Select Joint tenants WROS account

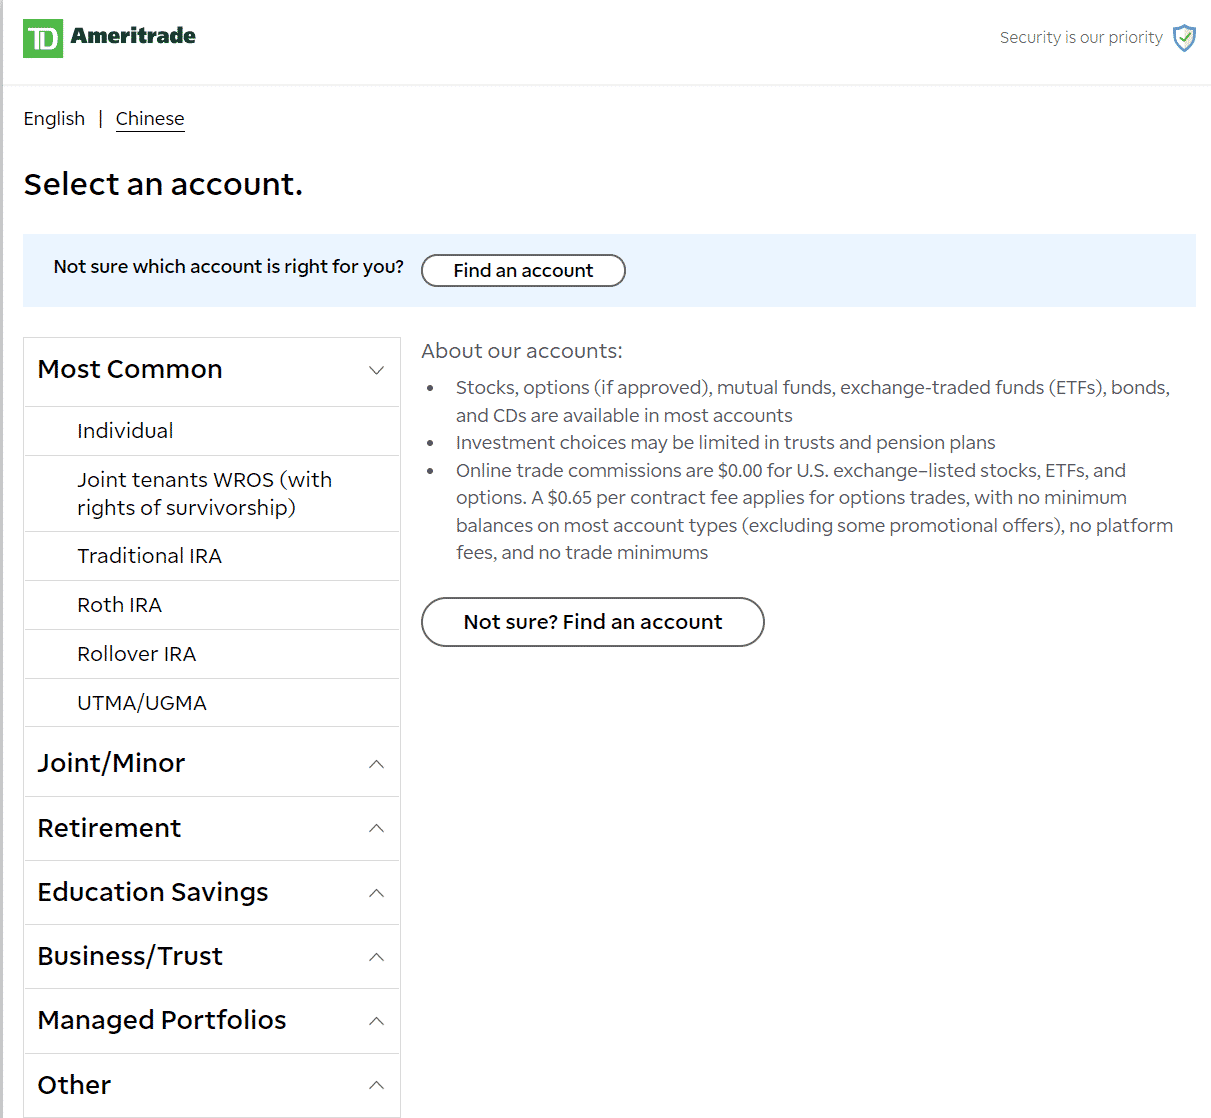click(212, 494)
